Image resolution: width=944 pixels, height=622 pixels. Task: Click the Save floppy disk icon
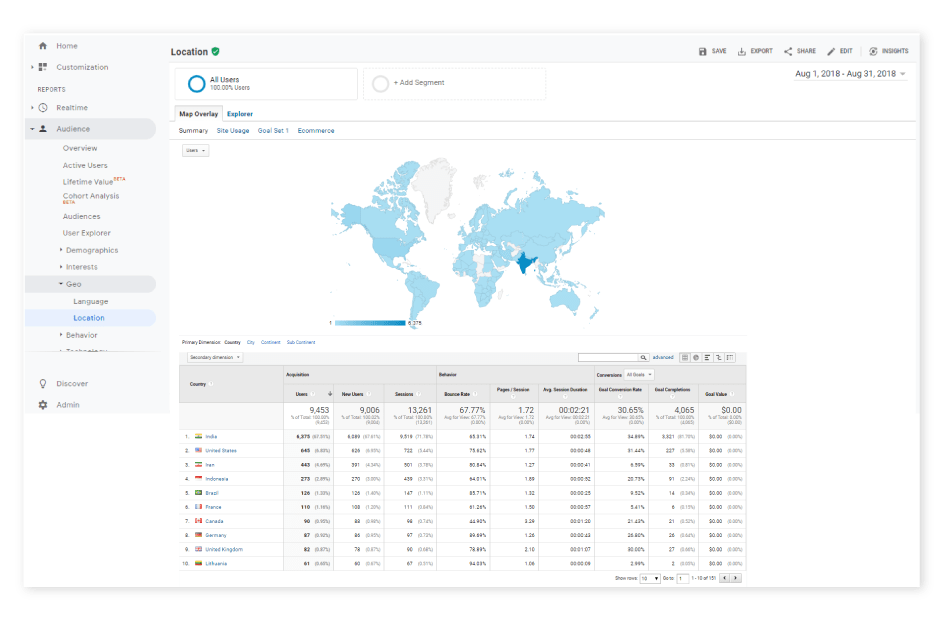(703, 52)
